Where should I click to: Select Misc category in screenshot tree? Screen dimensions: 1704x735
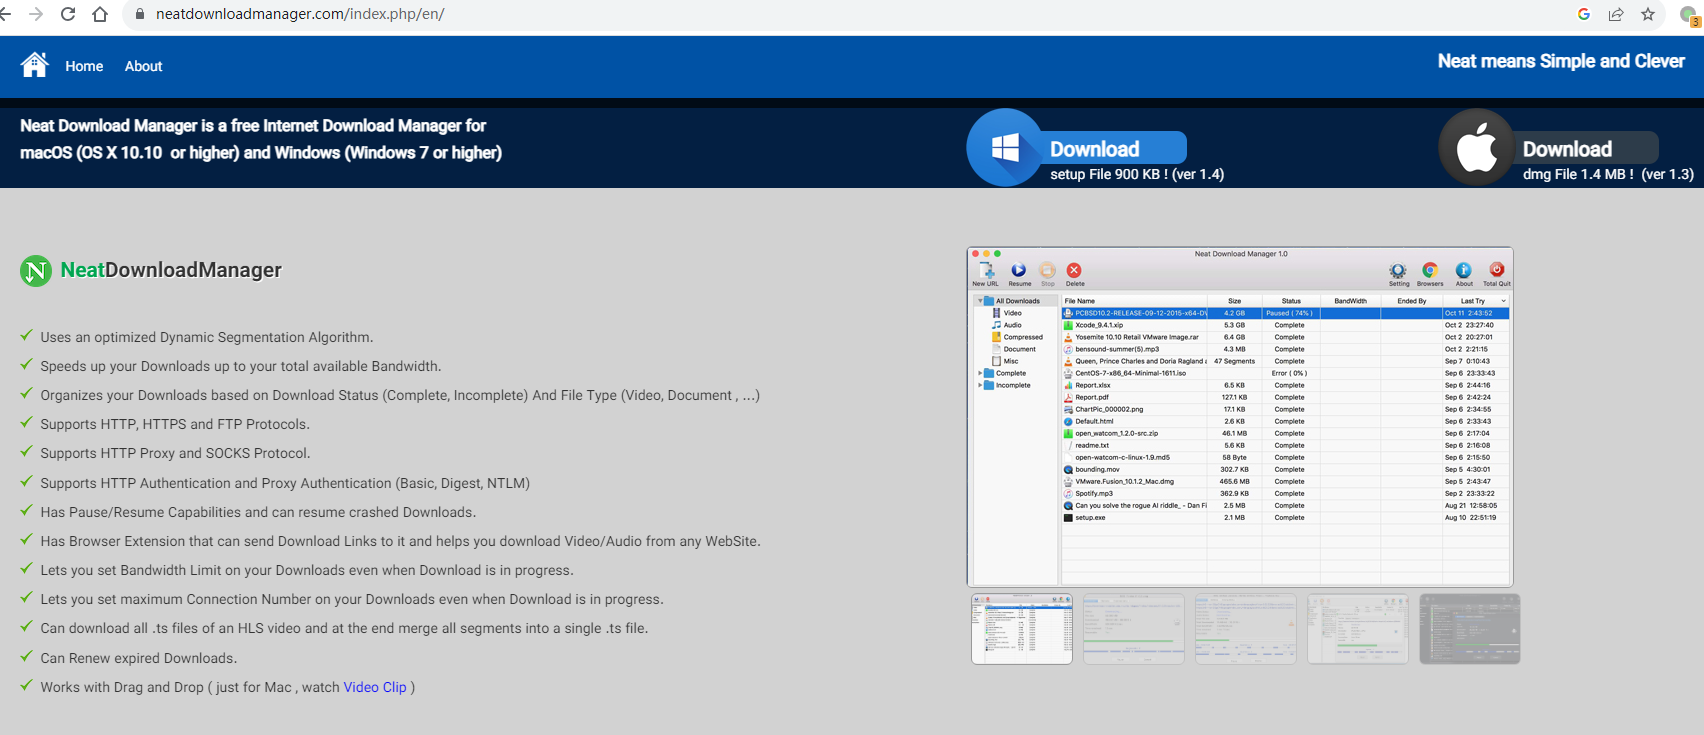click(x=1005, y=361)
